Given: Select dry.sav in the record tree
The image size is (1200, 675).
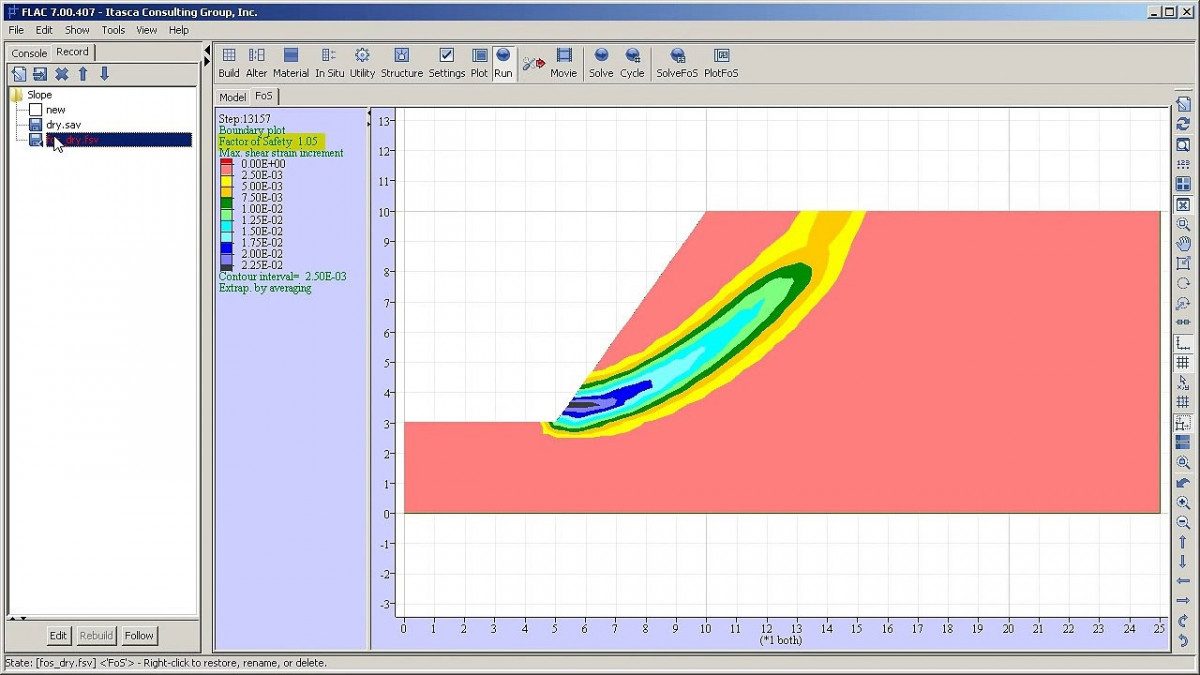Looking at the screenshot, I should (x=63, y=125).
